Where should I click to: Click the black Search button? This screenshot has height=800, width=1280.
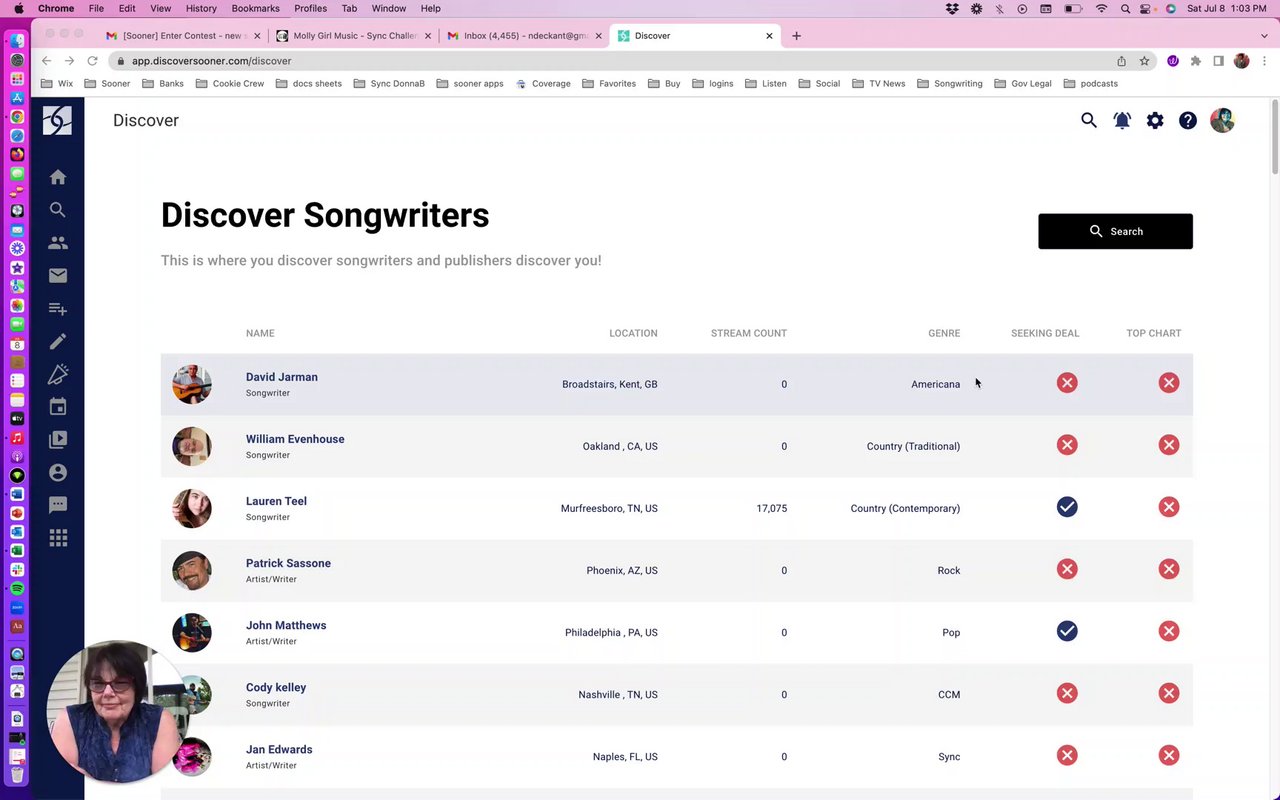1115,231
